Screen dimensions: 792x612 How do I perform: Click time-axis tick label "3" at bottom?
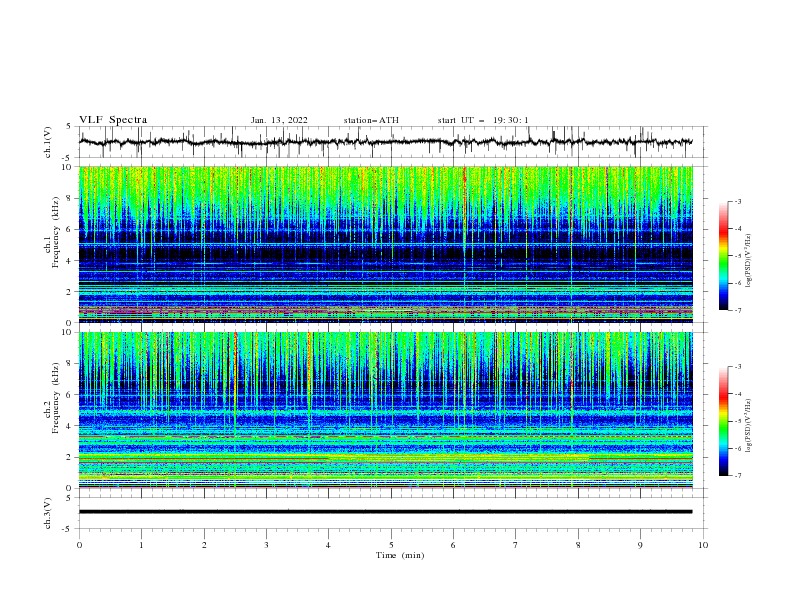point(266,545)
